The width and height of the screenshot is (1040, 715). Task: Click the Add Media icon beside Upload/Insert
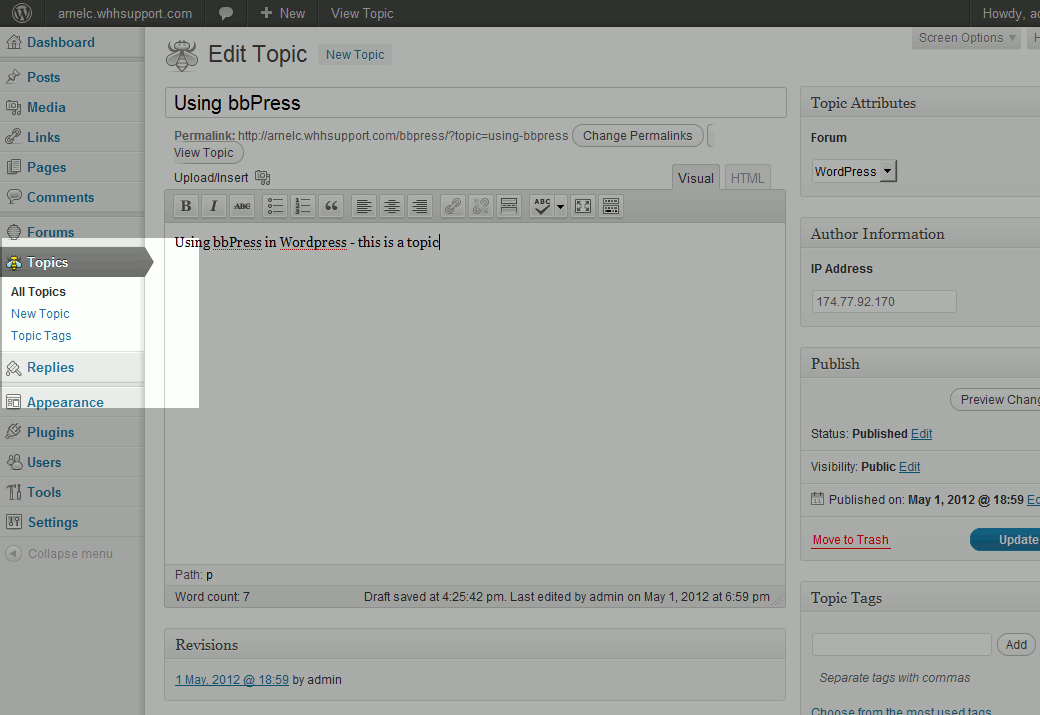(263, 178)
